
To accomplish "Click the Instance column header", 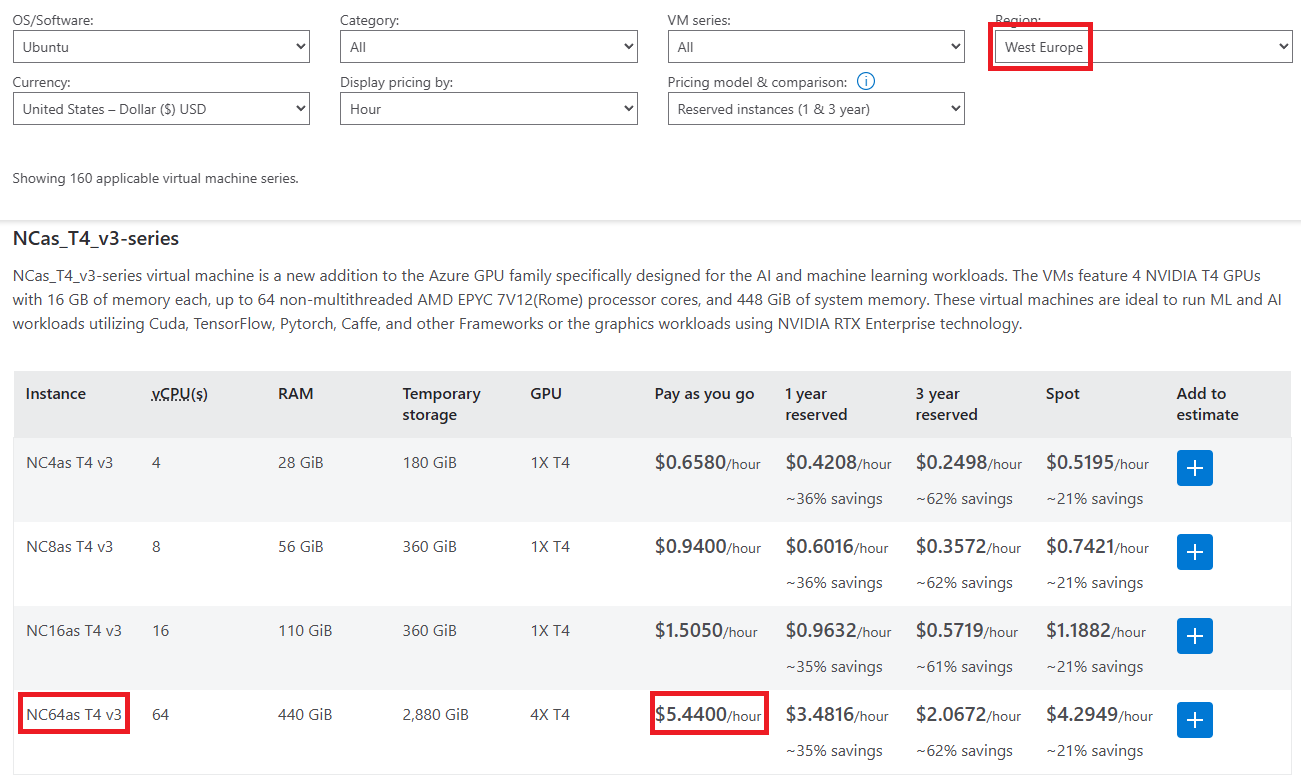I will coord(56,394).
